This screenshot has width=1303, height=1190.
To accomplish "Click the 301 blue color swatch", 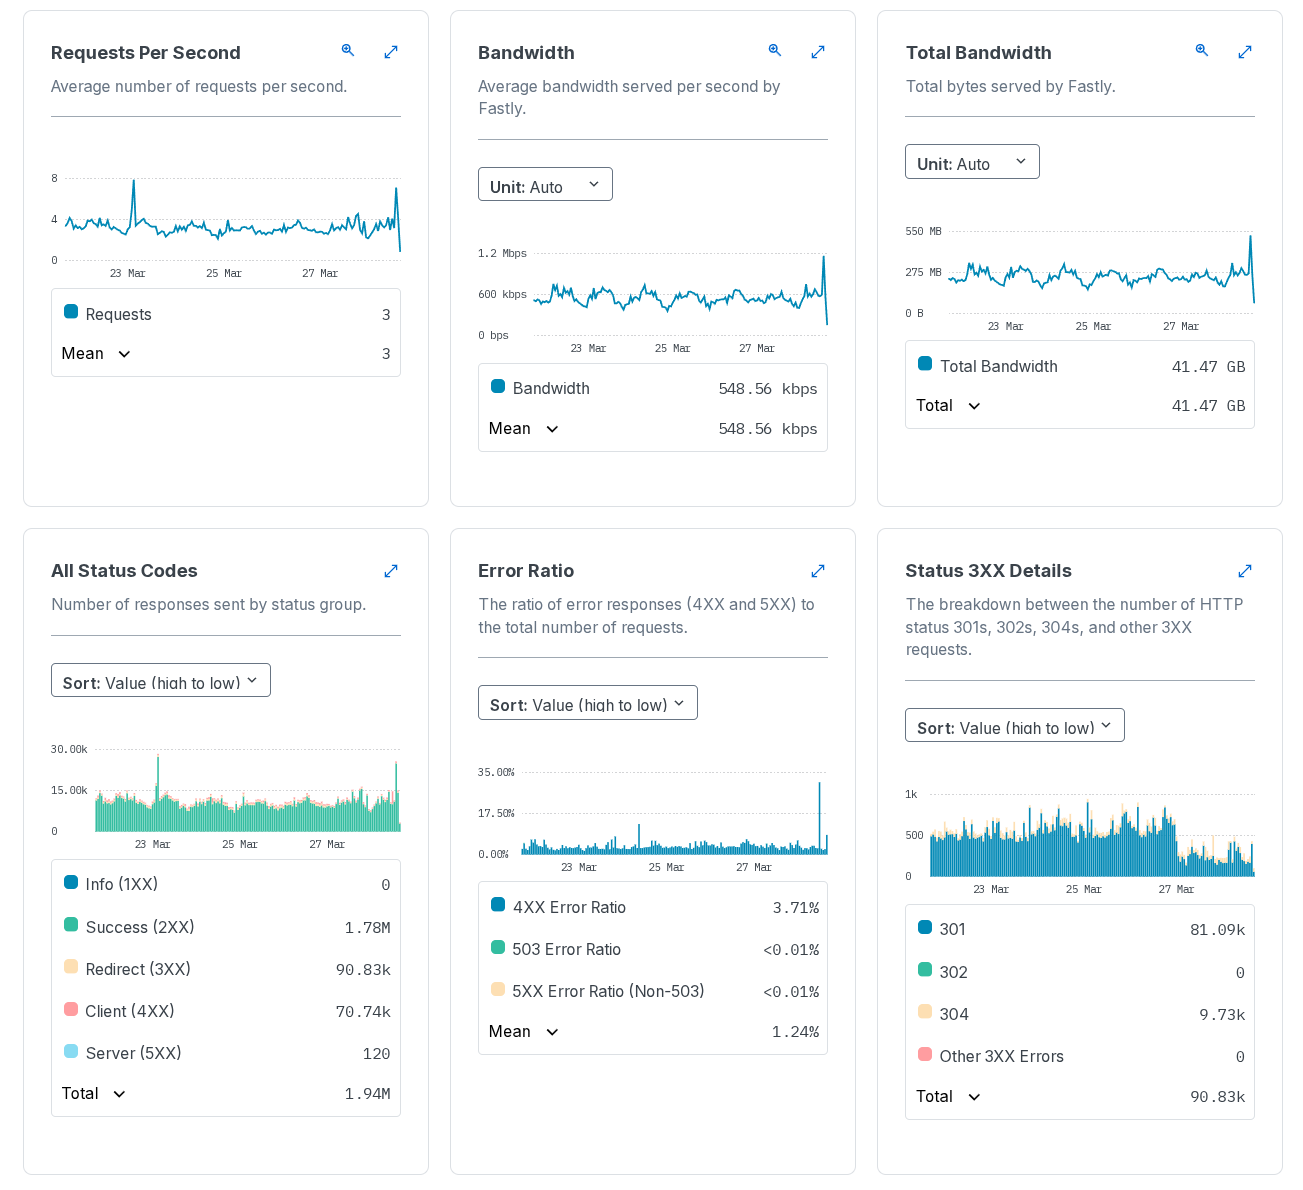I will [x=925, y=928].
